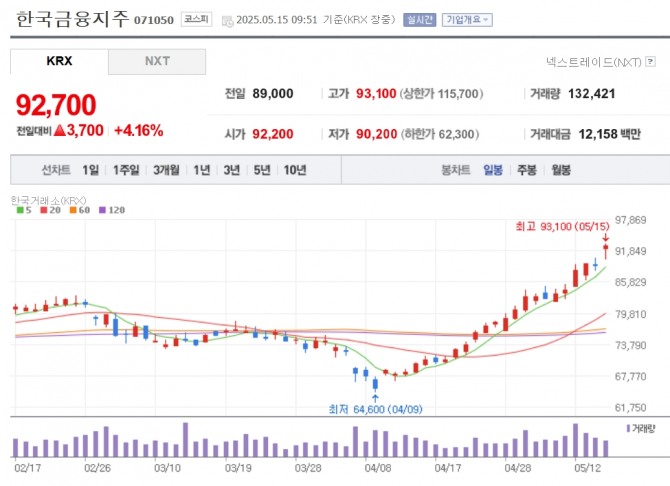Select the 일봉 daily candle option
The image size is (670, 486).
(493, 170)
